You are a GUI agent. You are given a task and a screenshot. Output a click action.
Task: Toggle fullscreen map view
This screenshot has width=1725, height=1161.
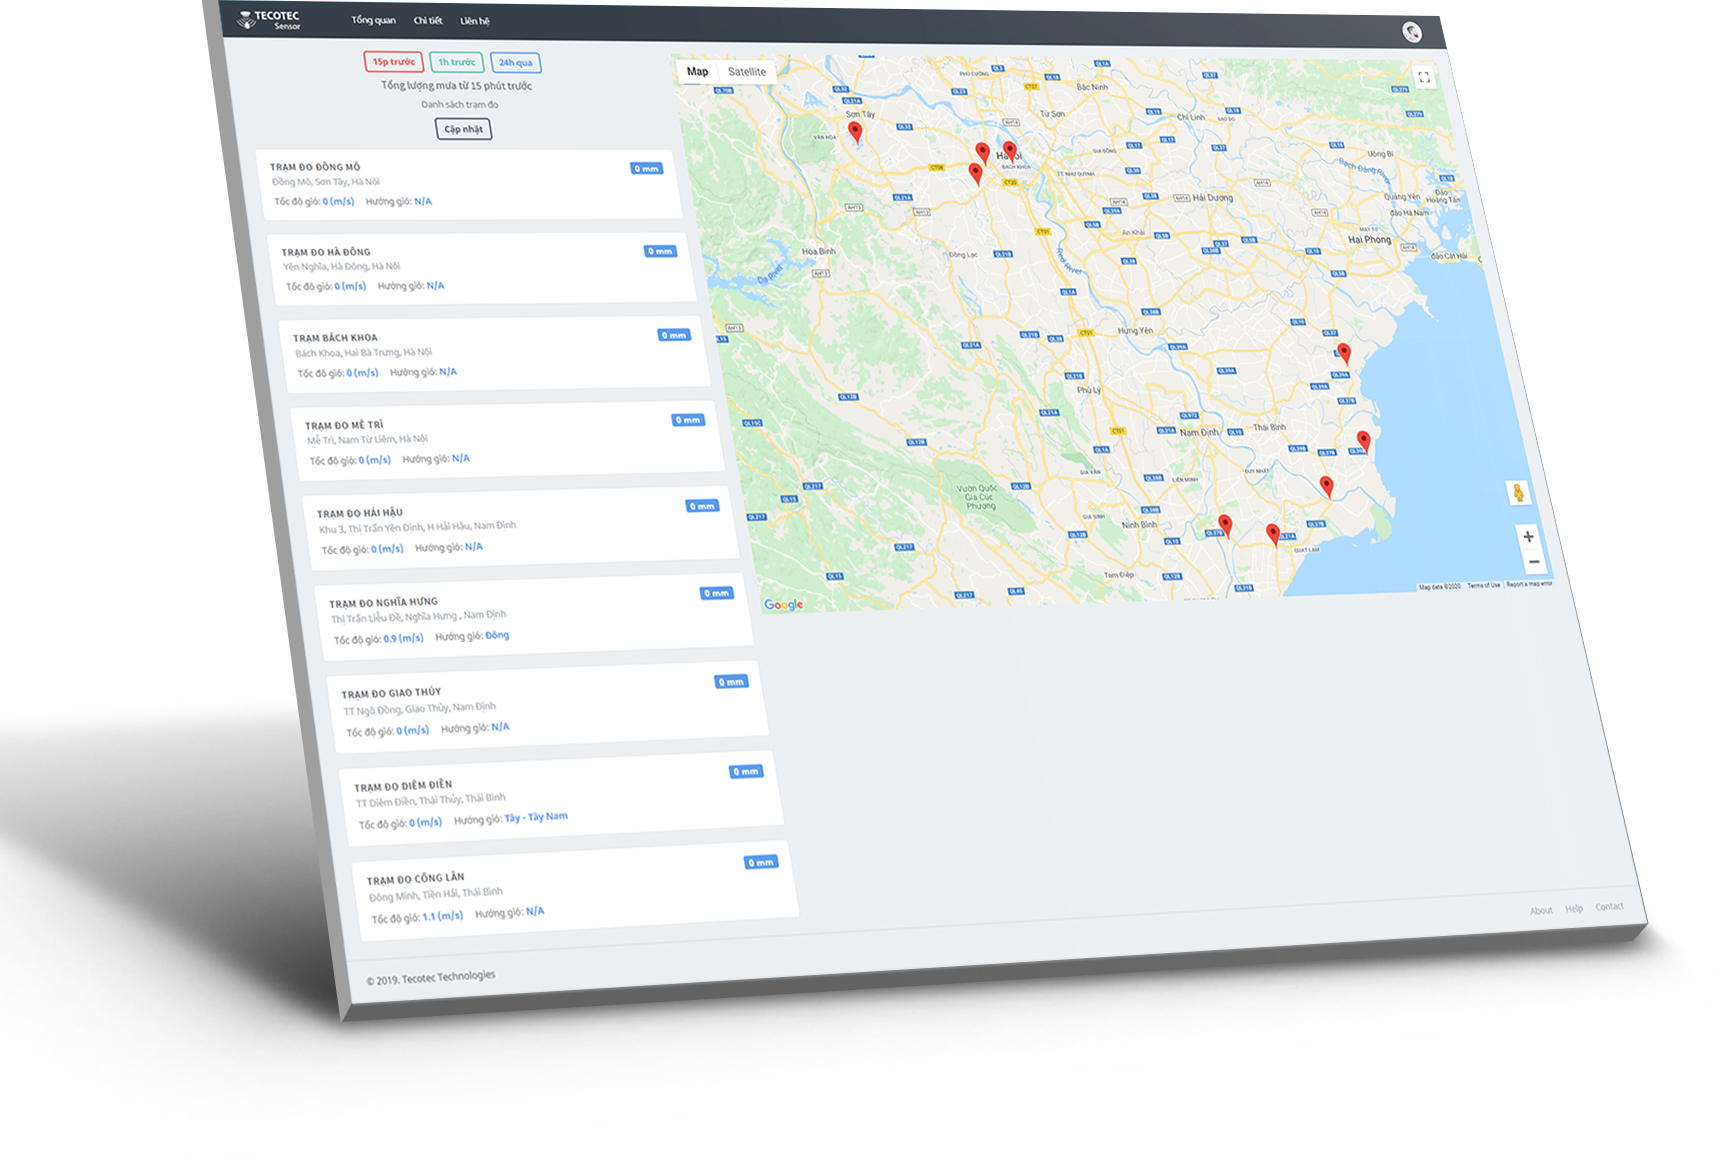click(1423, 77)
